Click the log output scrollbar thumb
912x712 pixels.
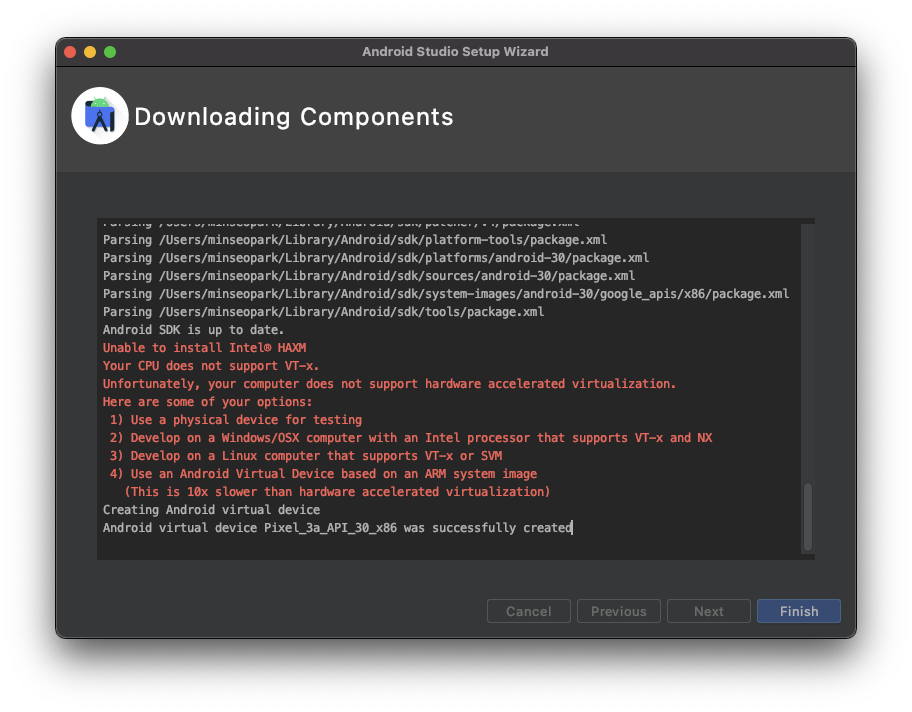click(x=807, y=516)
